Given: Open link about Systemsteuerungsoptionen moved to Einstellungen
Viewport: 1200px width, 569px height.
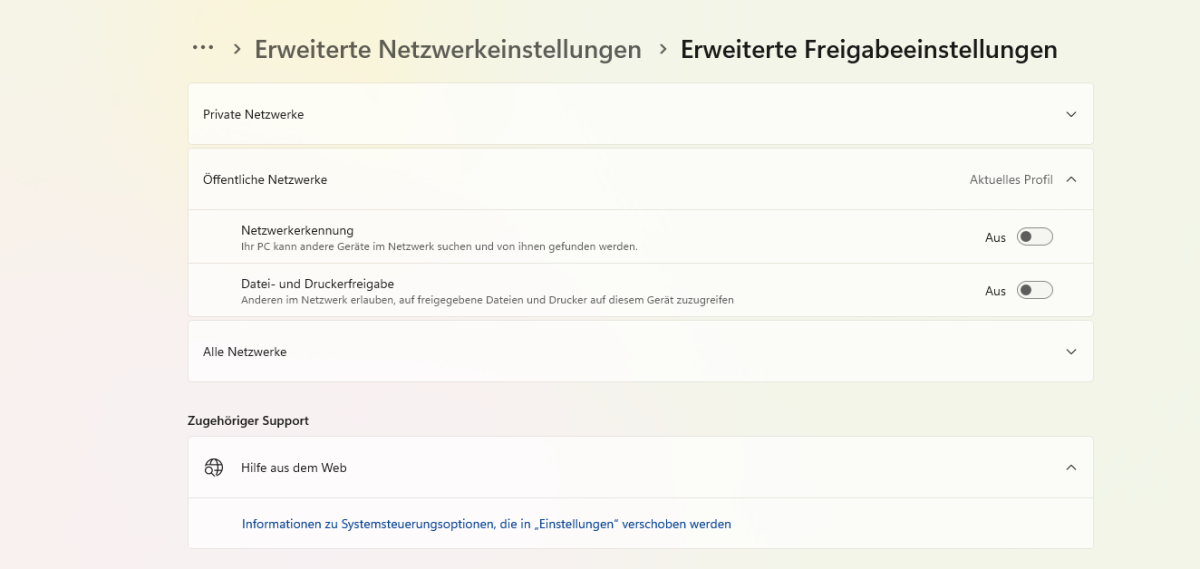Looking at the screenshot, I should (x=486, y=523).
